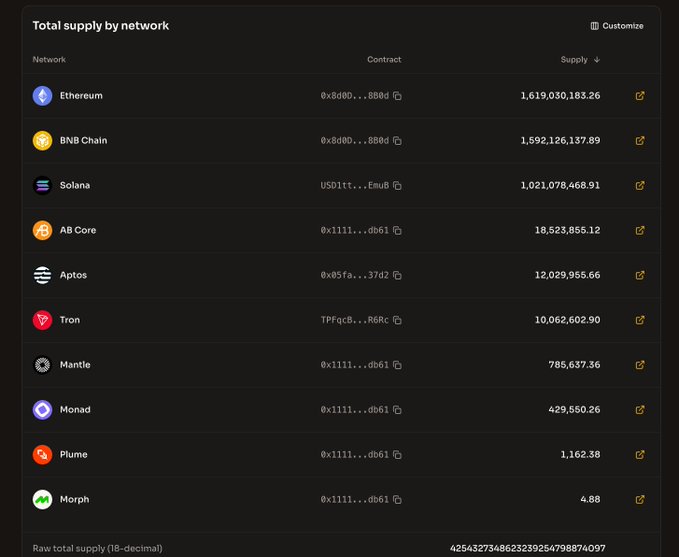Copy the Plume contract address
Image resolution: width=679 pixels, height=557 pixels.
click(397, 455)
